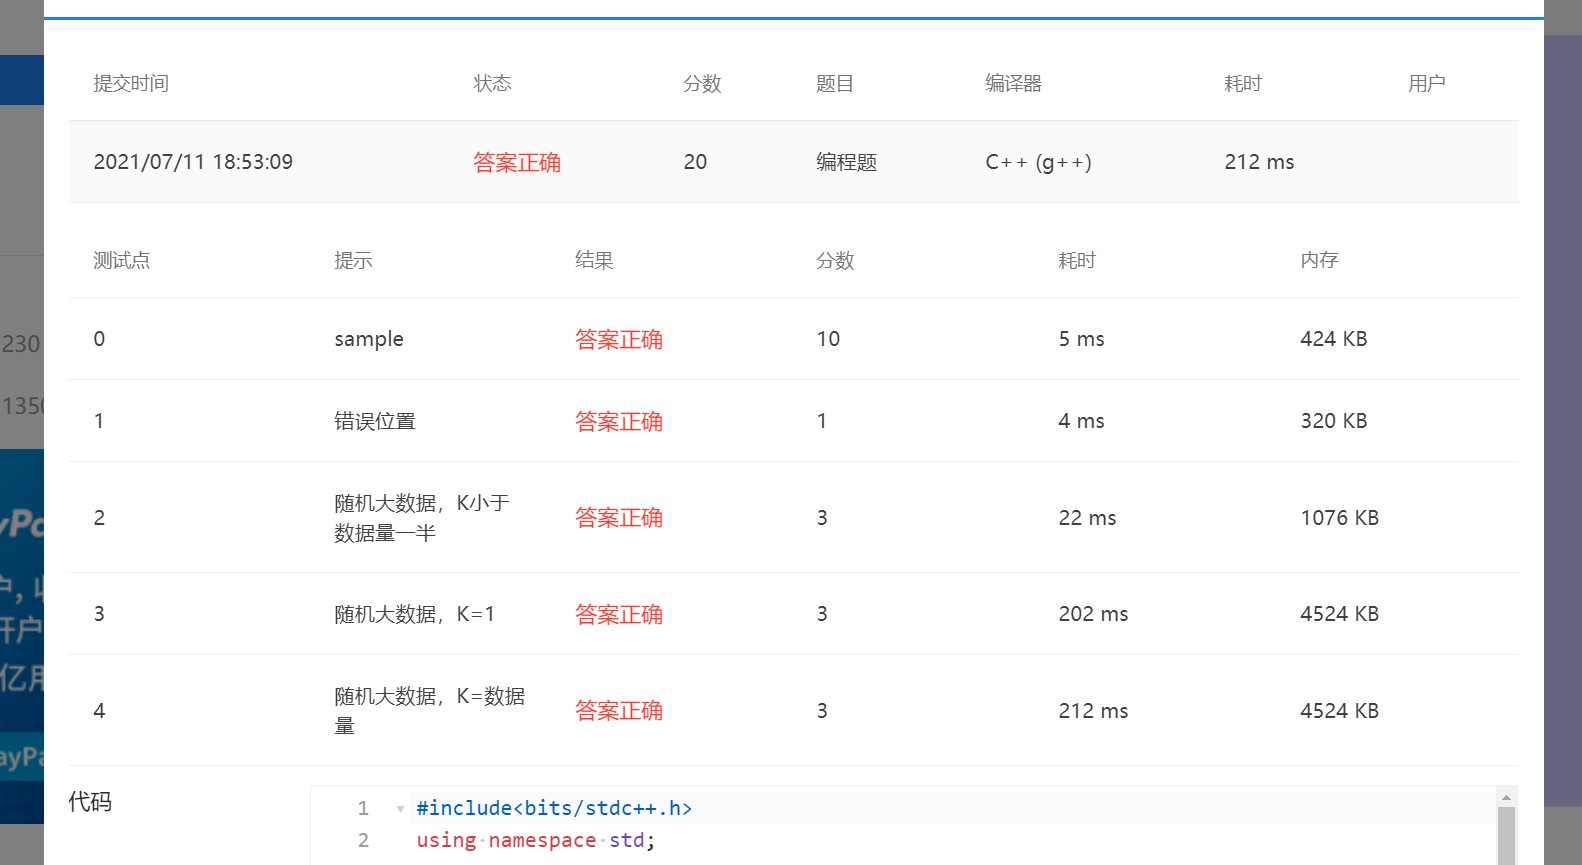The width and height of the screenshot is (1582, 865).
Task: Collapse code fold arrow on line 1
Action: click(x=400, y=809)
